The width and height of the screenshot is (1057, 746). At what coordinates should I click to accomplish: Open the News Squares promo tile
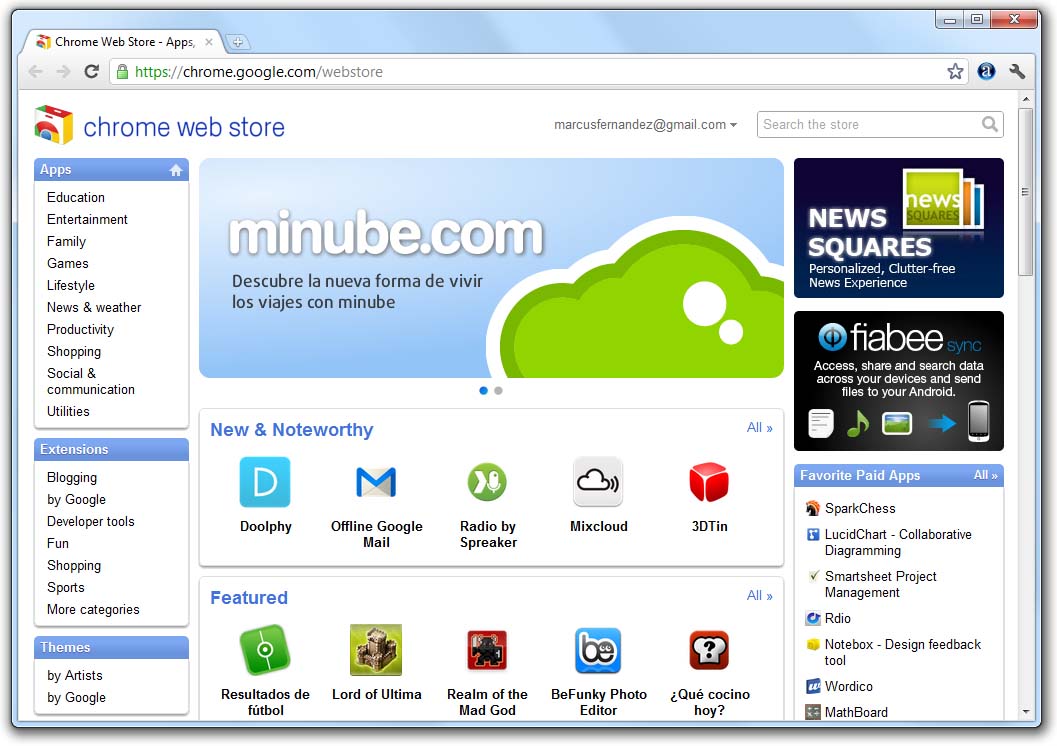point(899,228)
